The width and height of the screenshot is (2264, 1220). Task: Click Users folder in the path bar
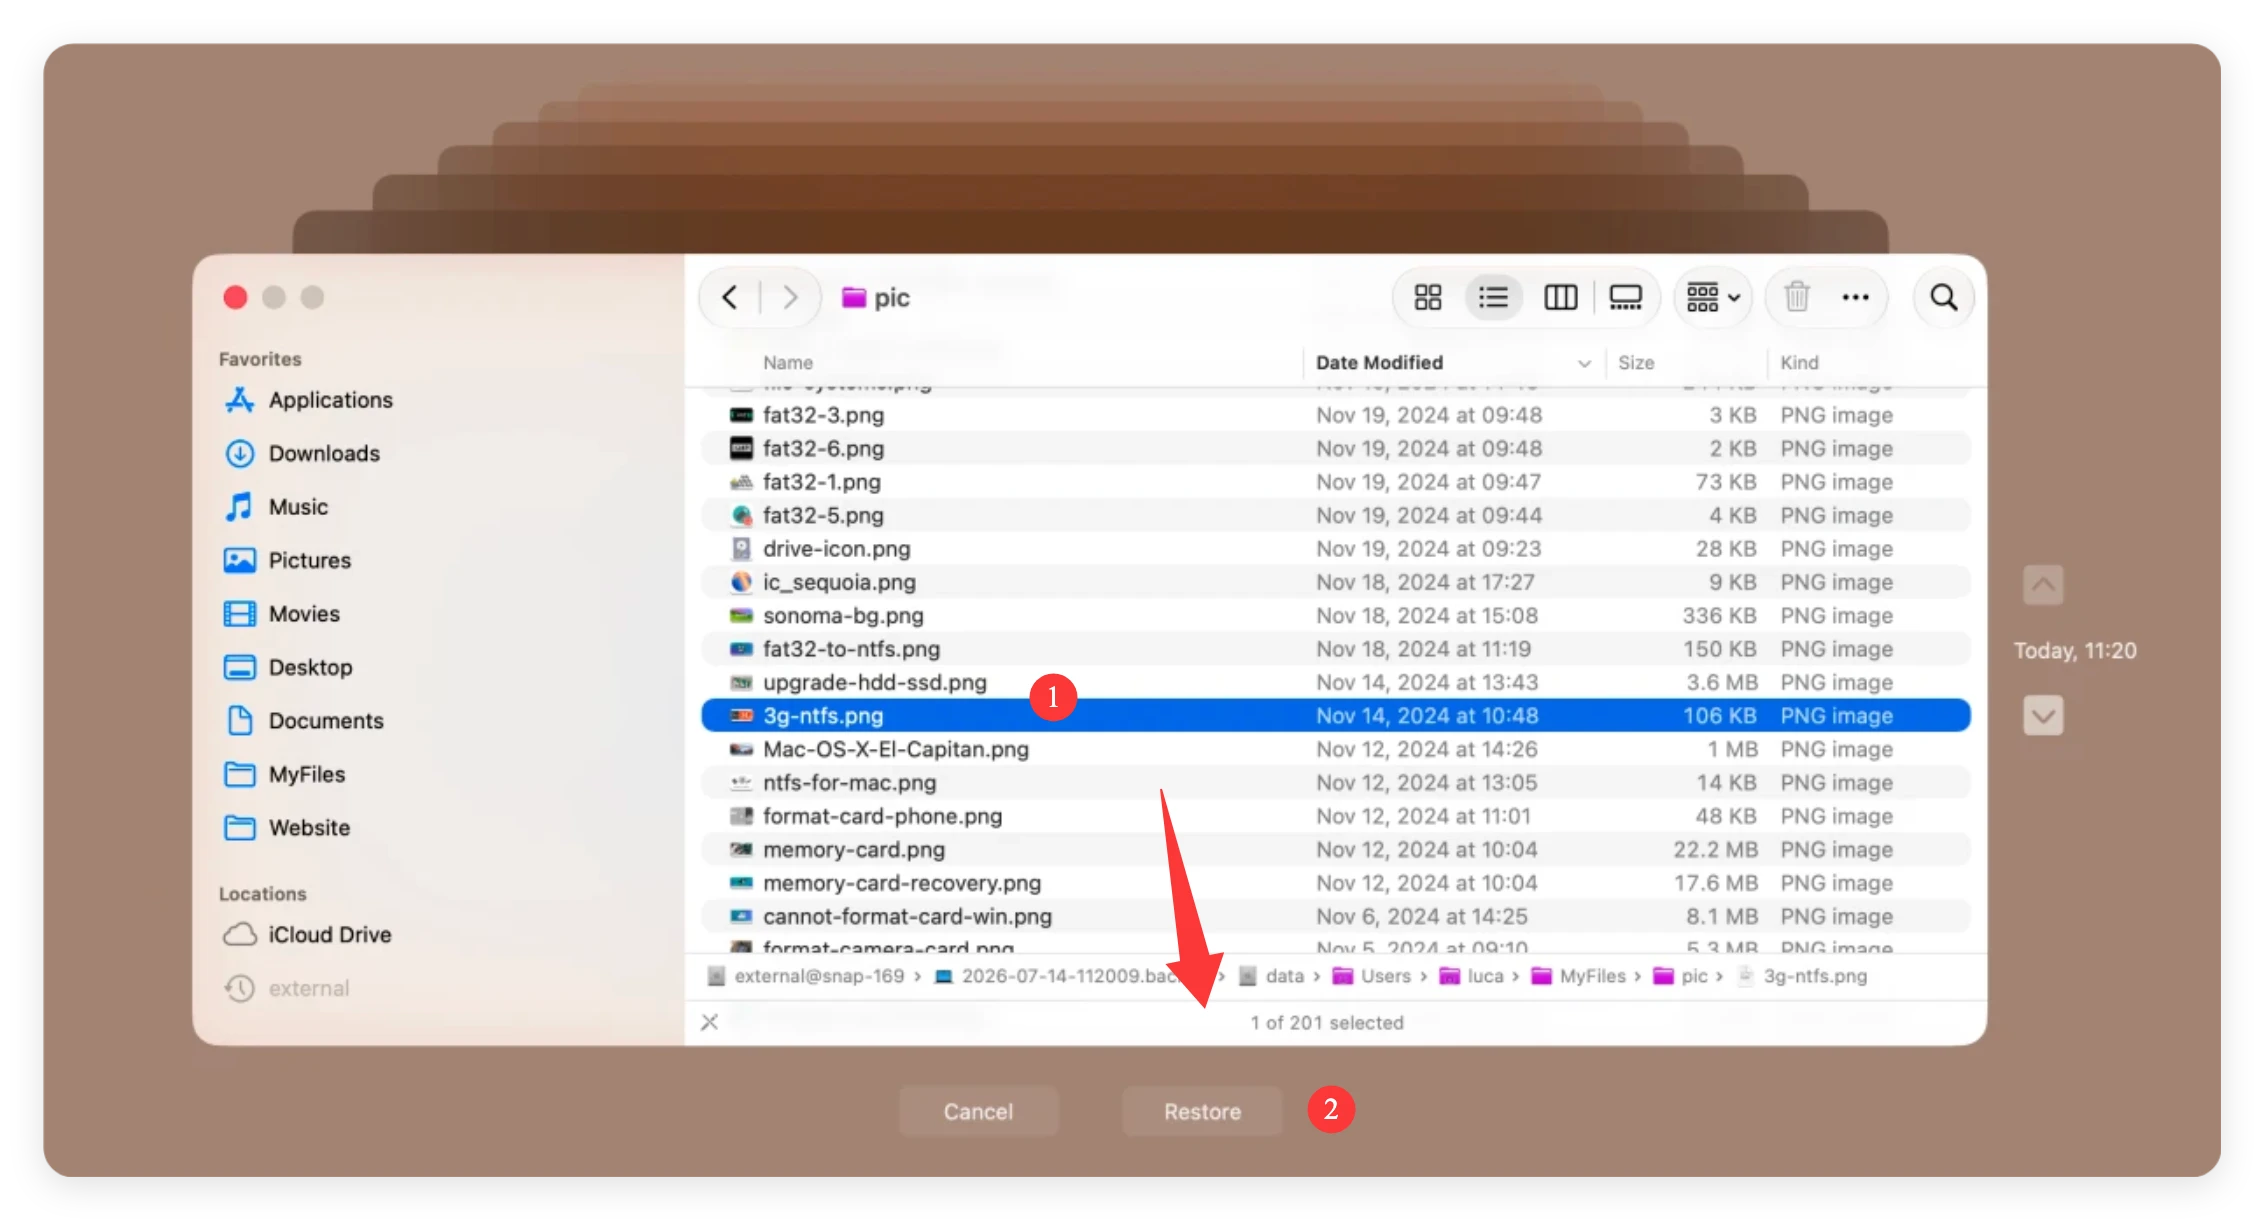pyautogui.click(x=1372, y=976)
